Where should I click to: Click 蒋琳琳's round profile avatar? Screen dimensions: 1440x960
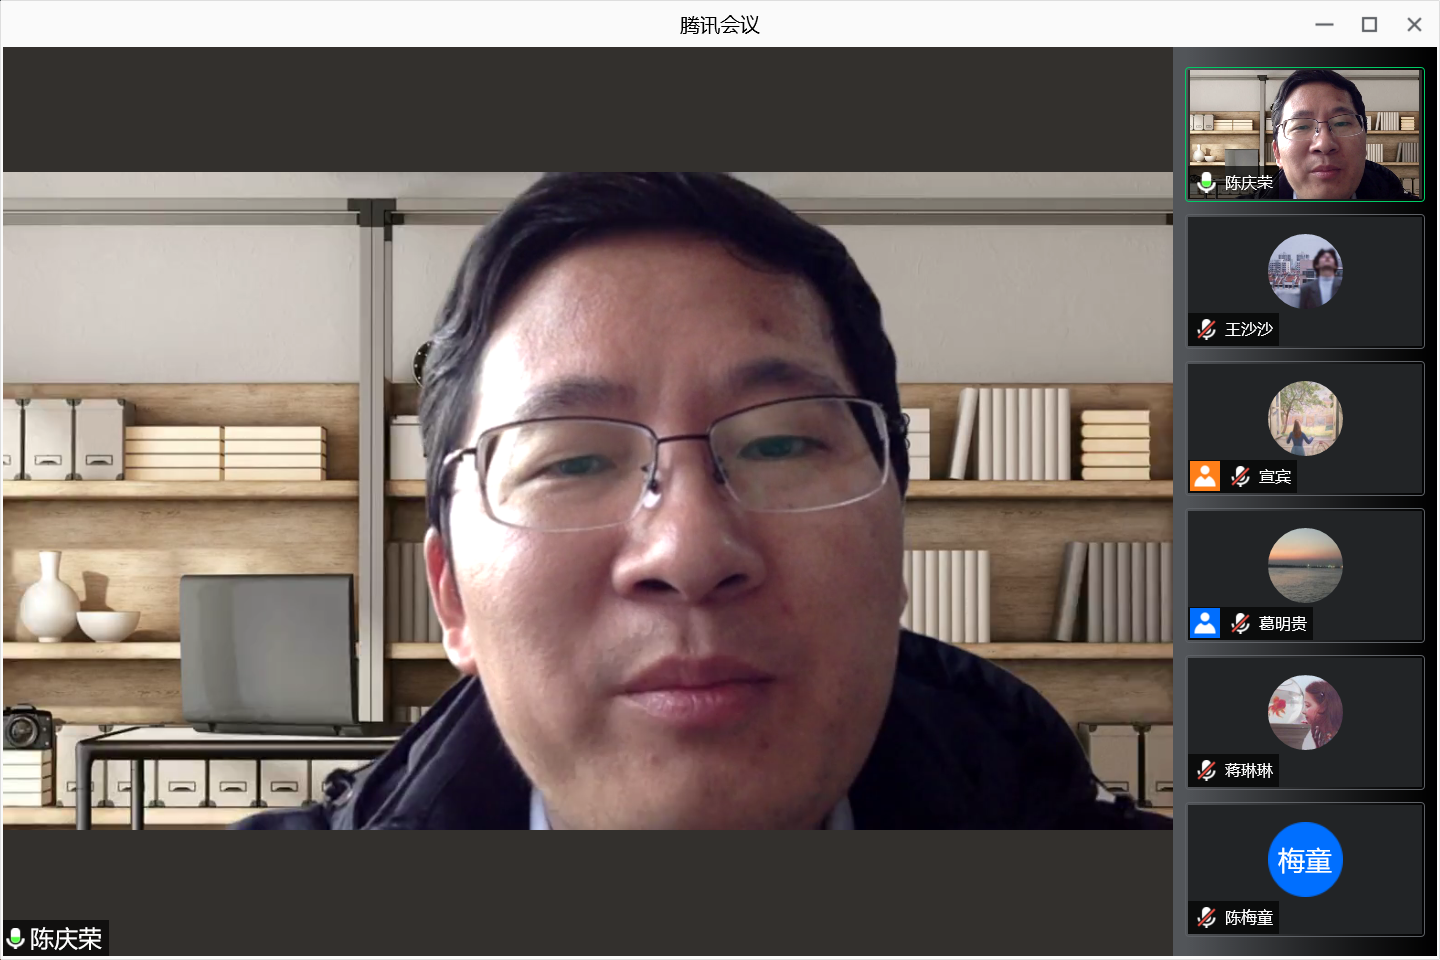(x=1305, y=712)
